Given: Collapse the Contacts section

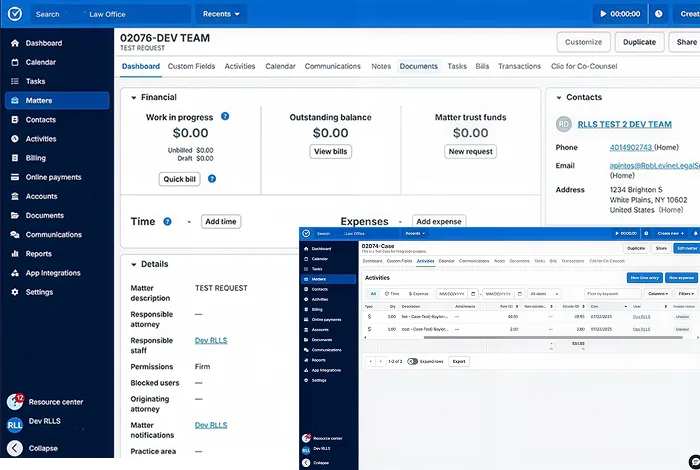Looking at the screenshot, I should pos(558,97).
